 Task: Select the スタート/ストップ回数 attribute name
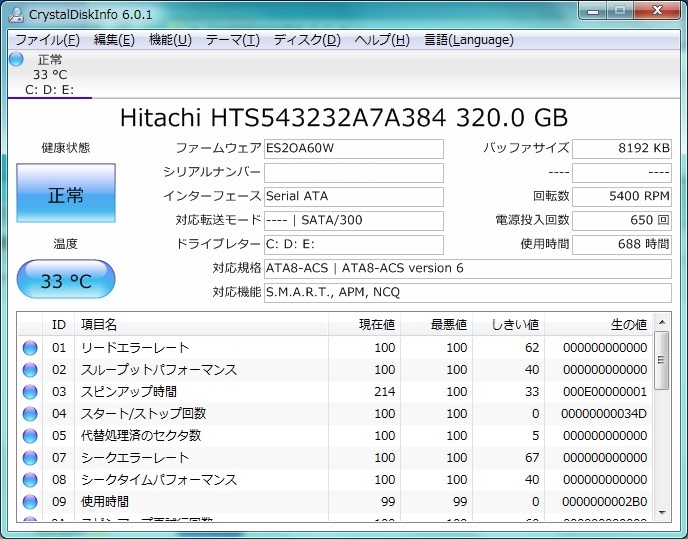[x=143, y=413]
